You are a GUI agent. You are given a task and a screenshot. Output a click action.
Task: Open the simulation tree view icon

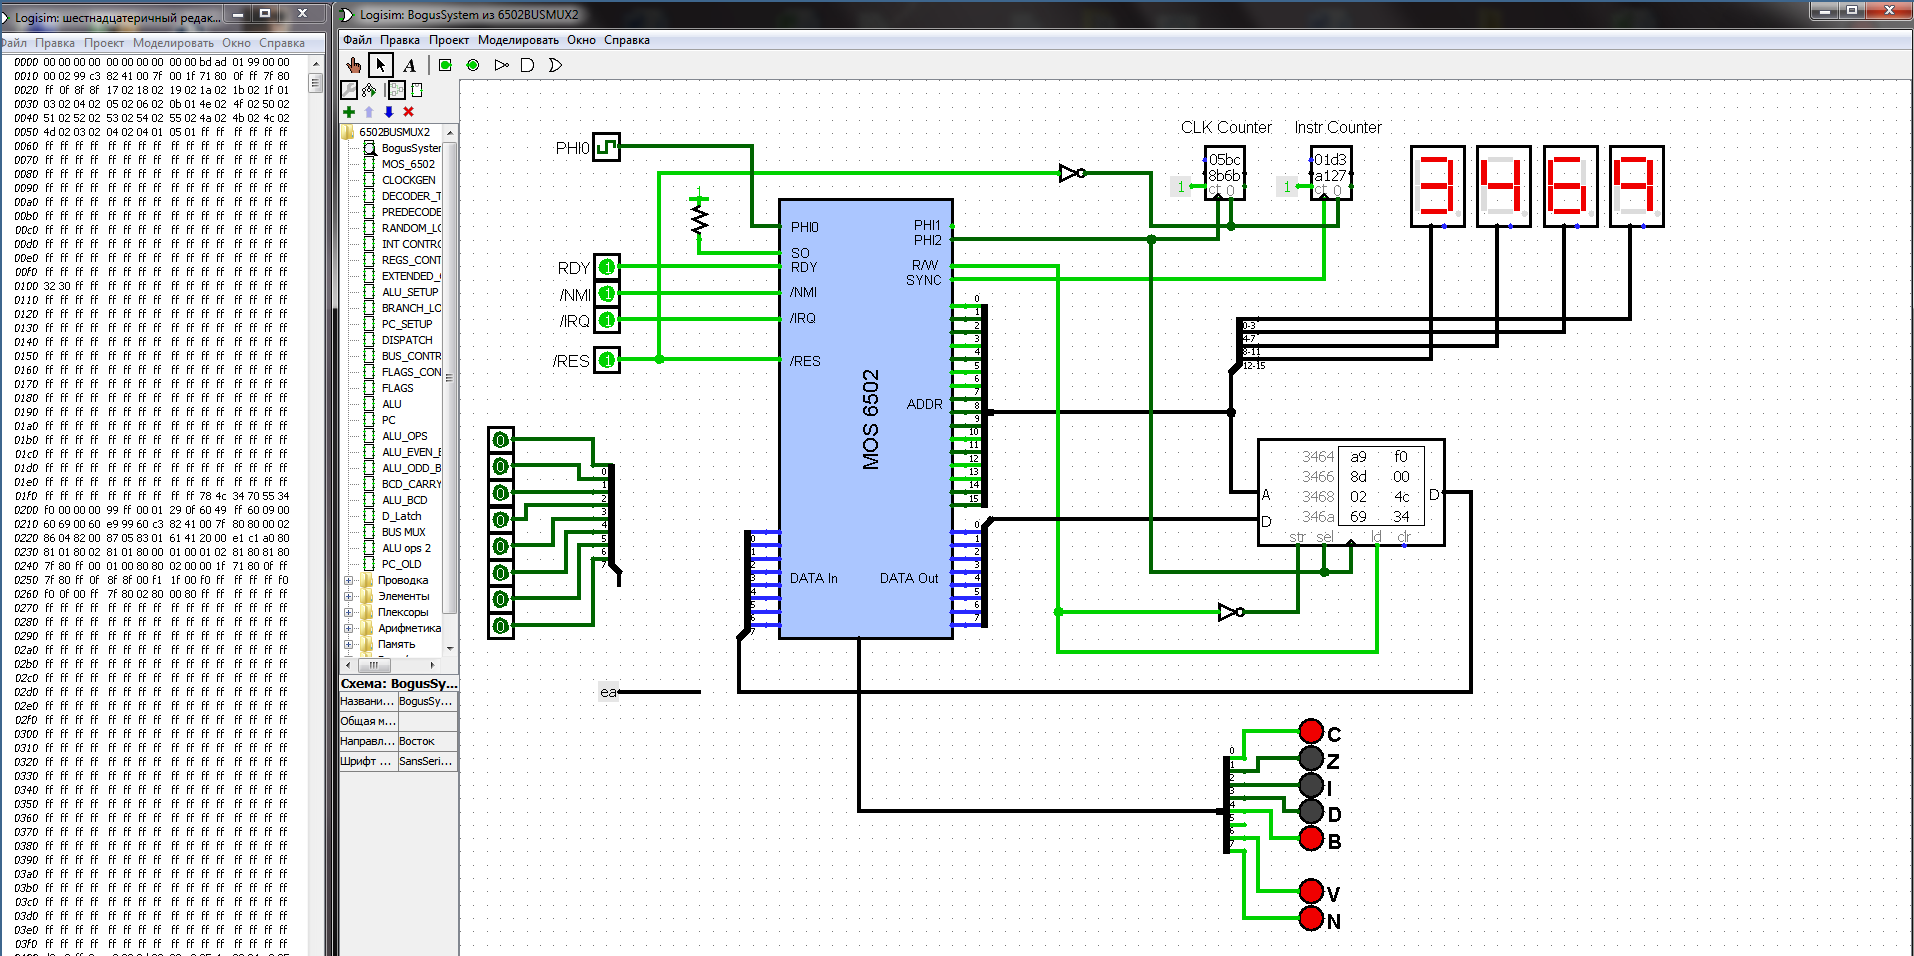tap(369, 90)
